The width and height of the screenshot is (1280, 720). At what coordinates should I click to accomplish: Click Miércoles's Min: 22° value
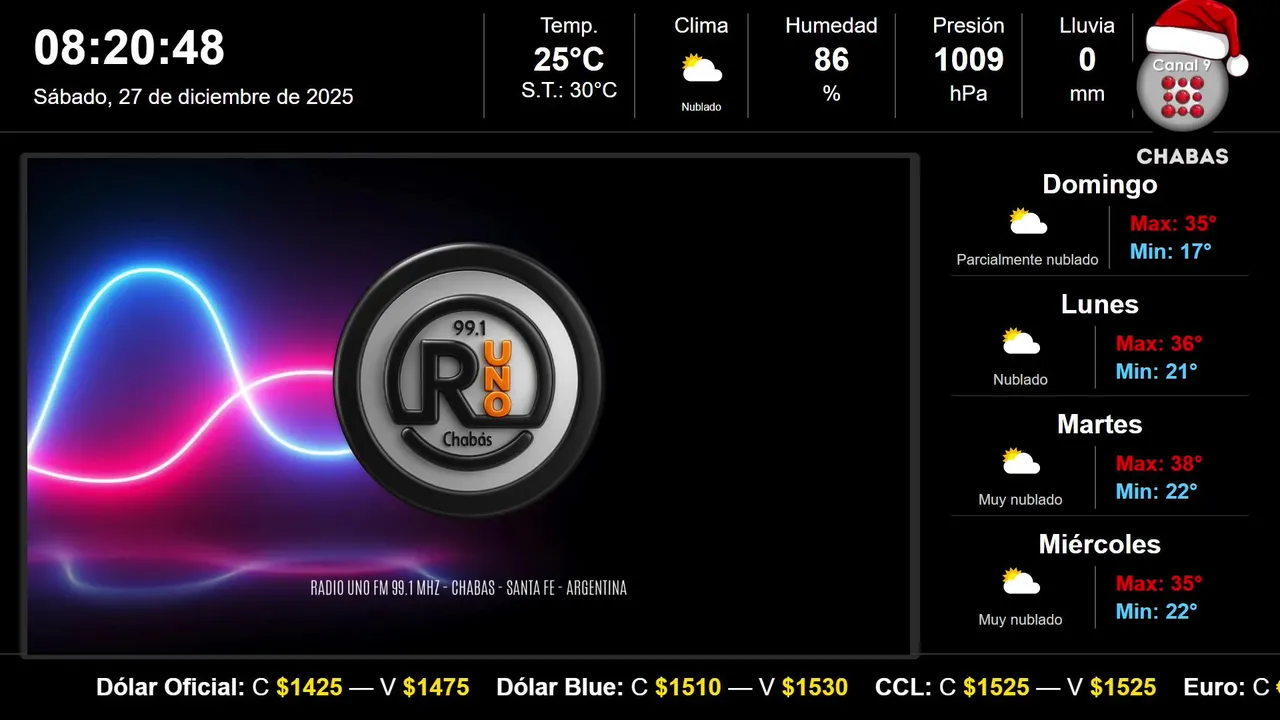click(x=1156, y=611)
